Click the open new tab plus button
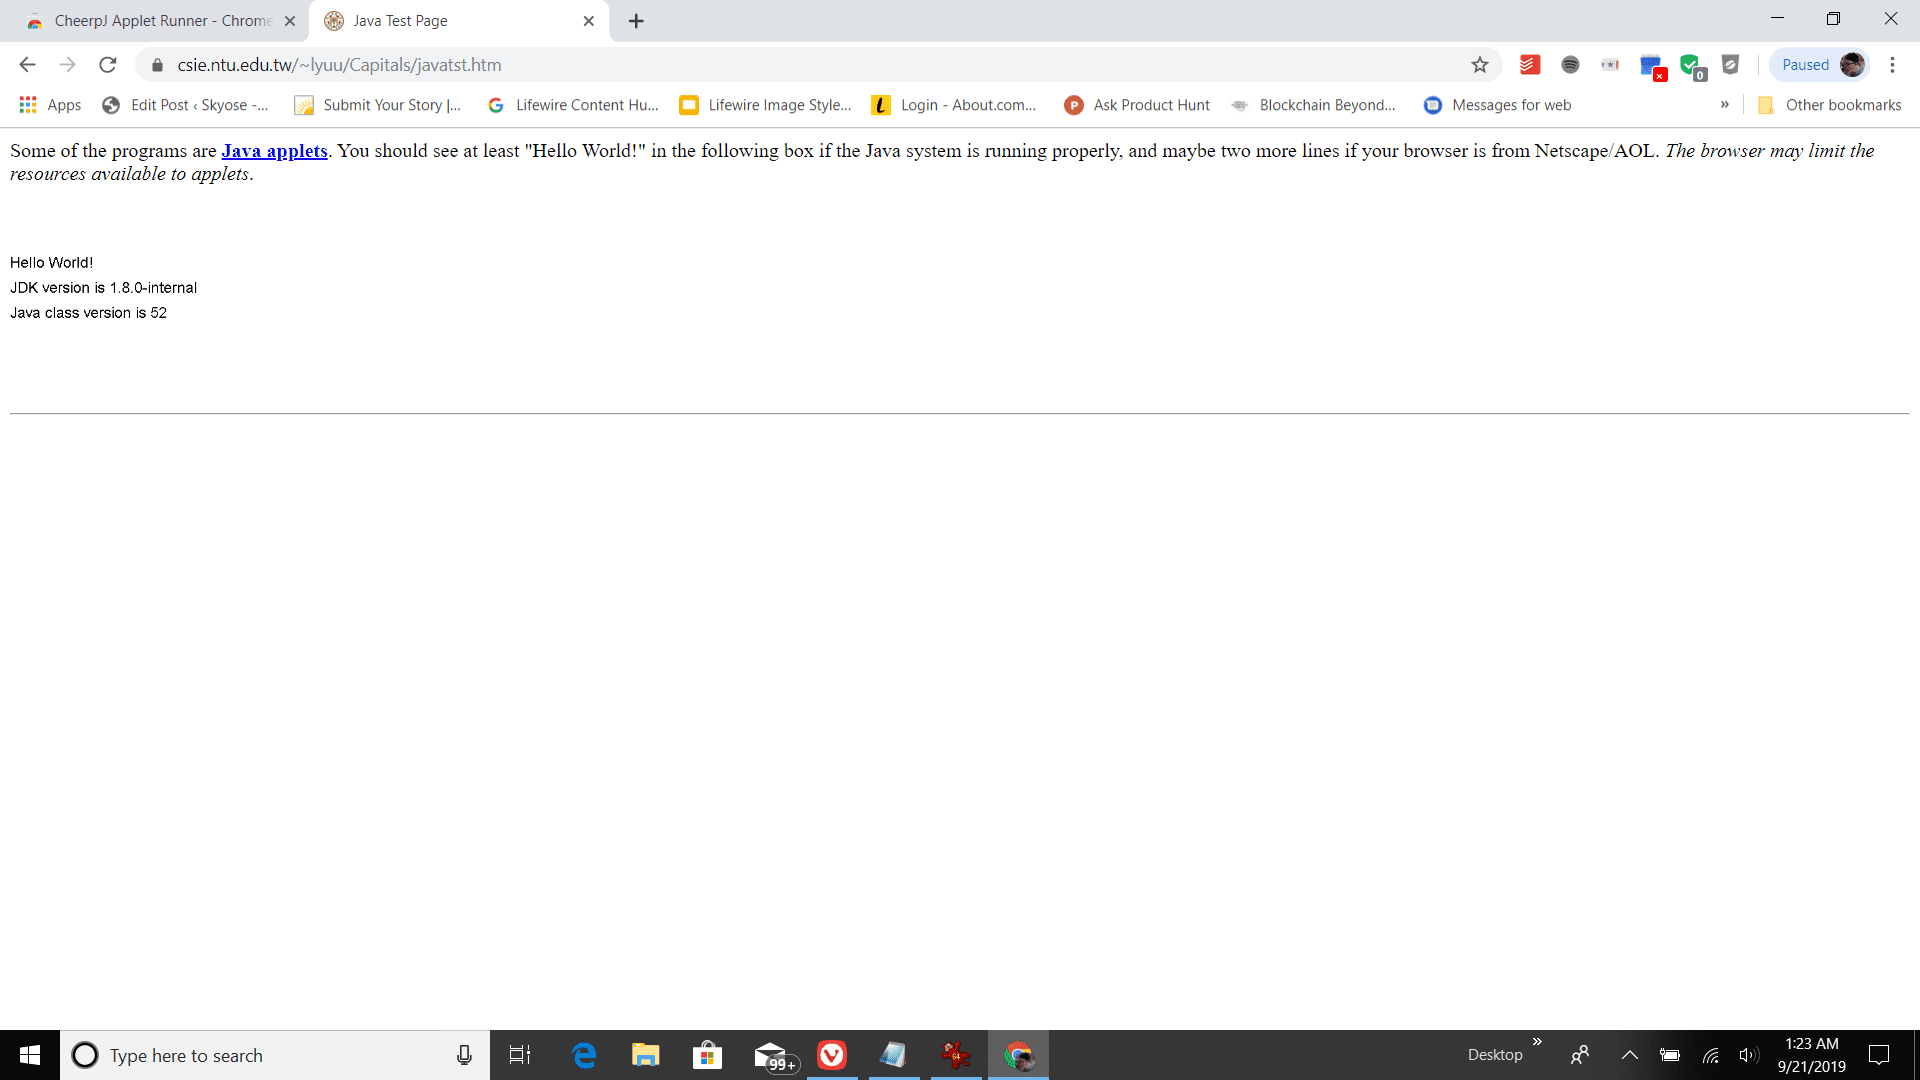 coord(637,20)
